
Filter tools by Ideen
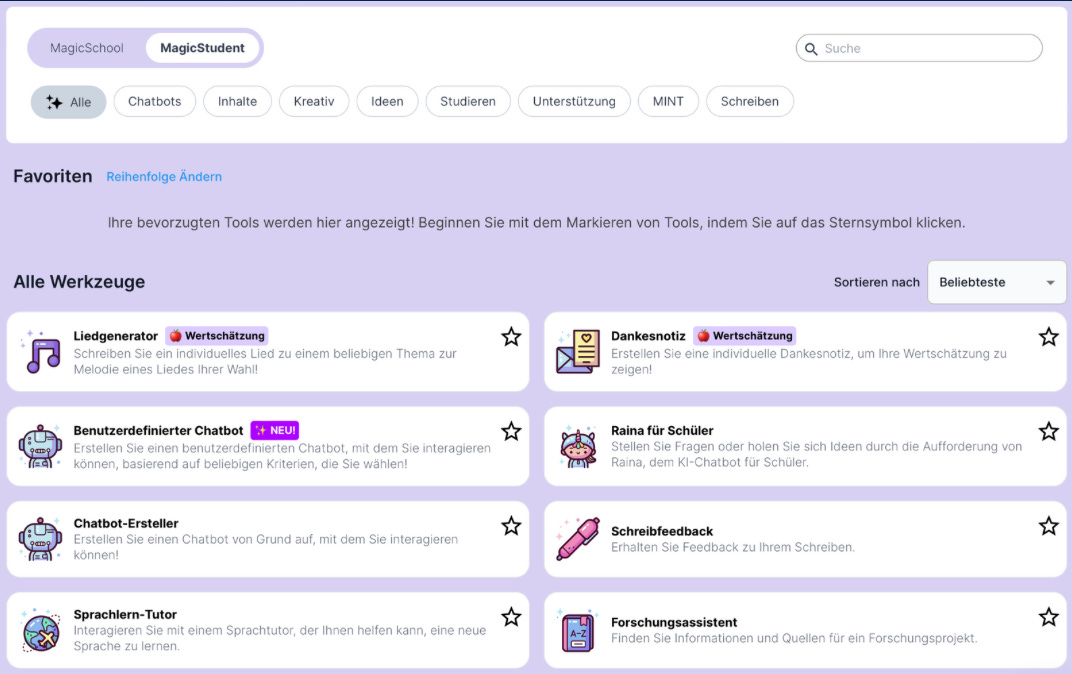click(x=387, y=101)
